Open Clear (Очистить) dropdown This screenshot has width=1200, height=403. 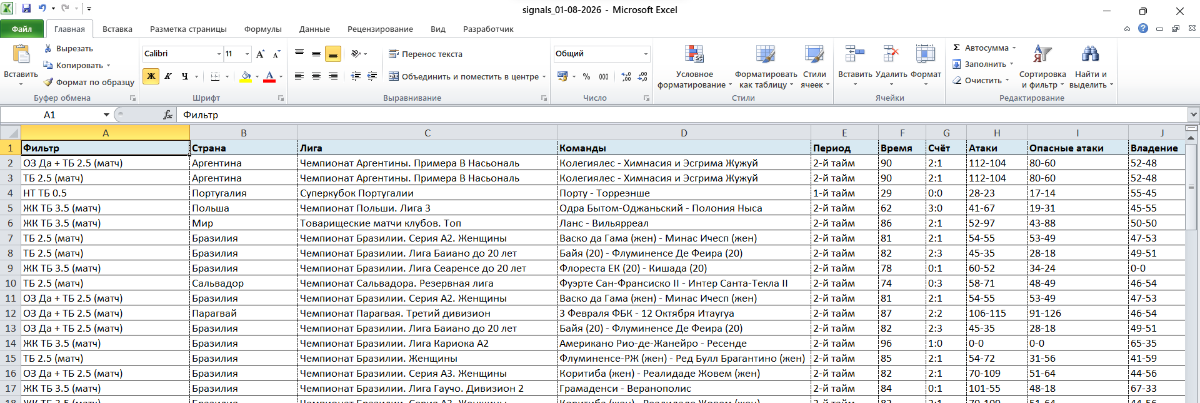pos(980,80)
